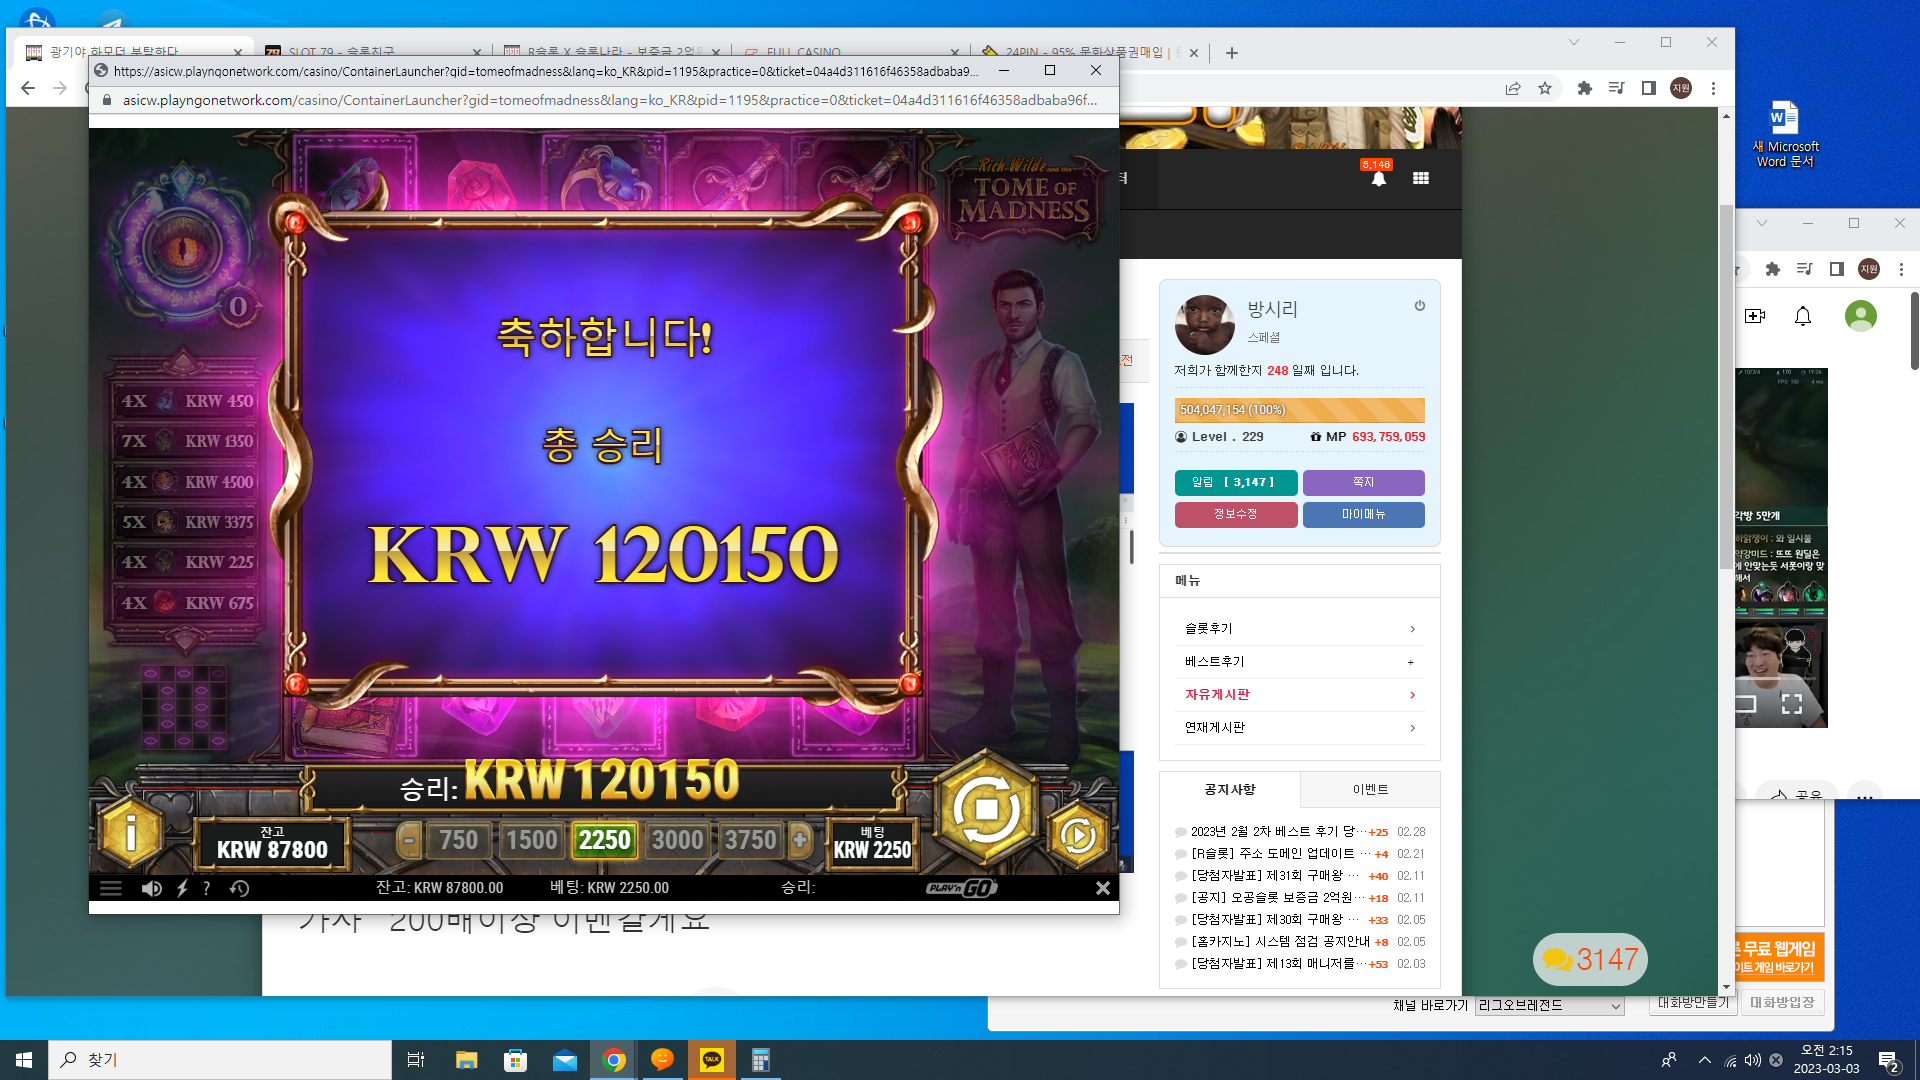The height and width of the screenshot is (1080, 1920).
Task: Close the 24PIN tab
Action: [1194, 53]
